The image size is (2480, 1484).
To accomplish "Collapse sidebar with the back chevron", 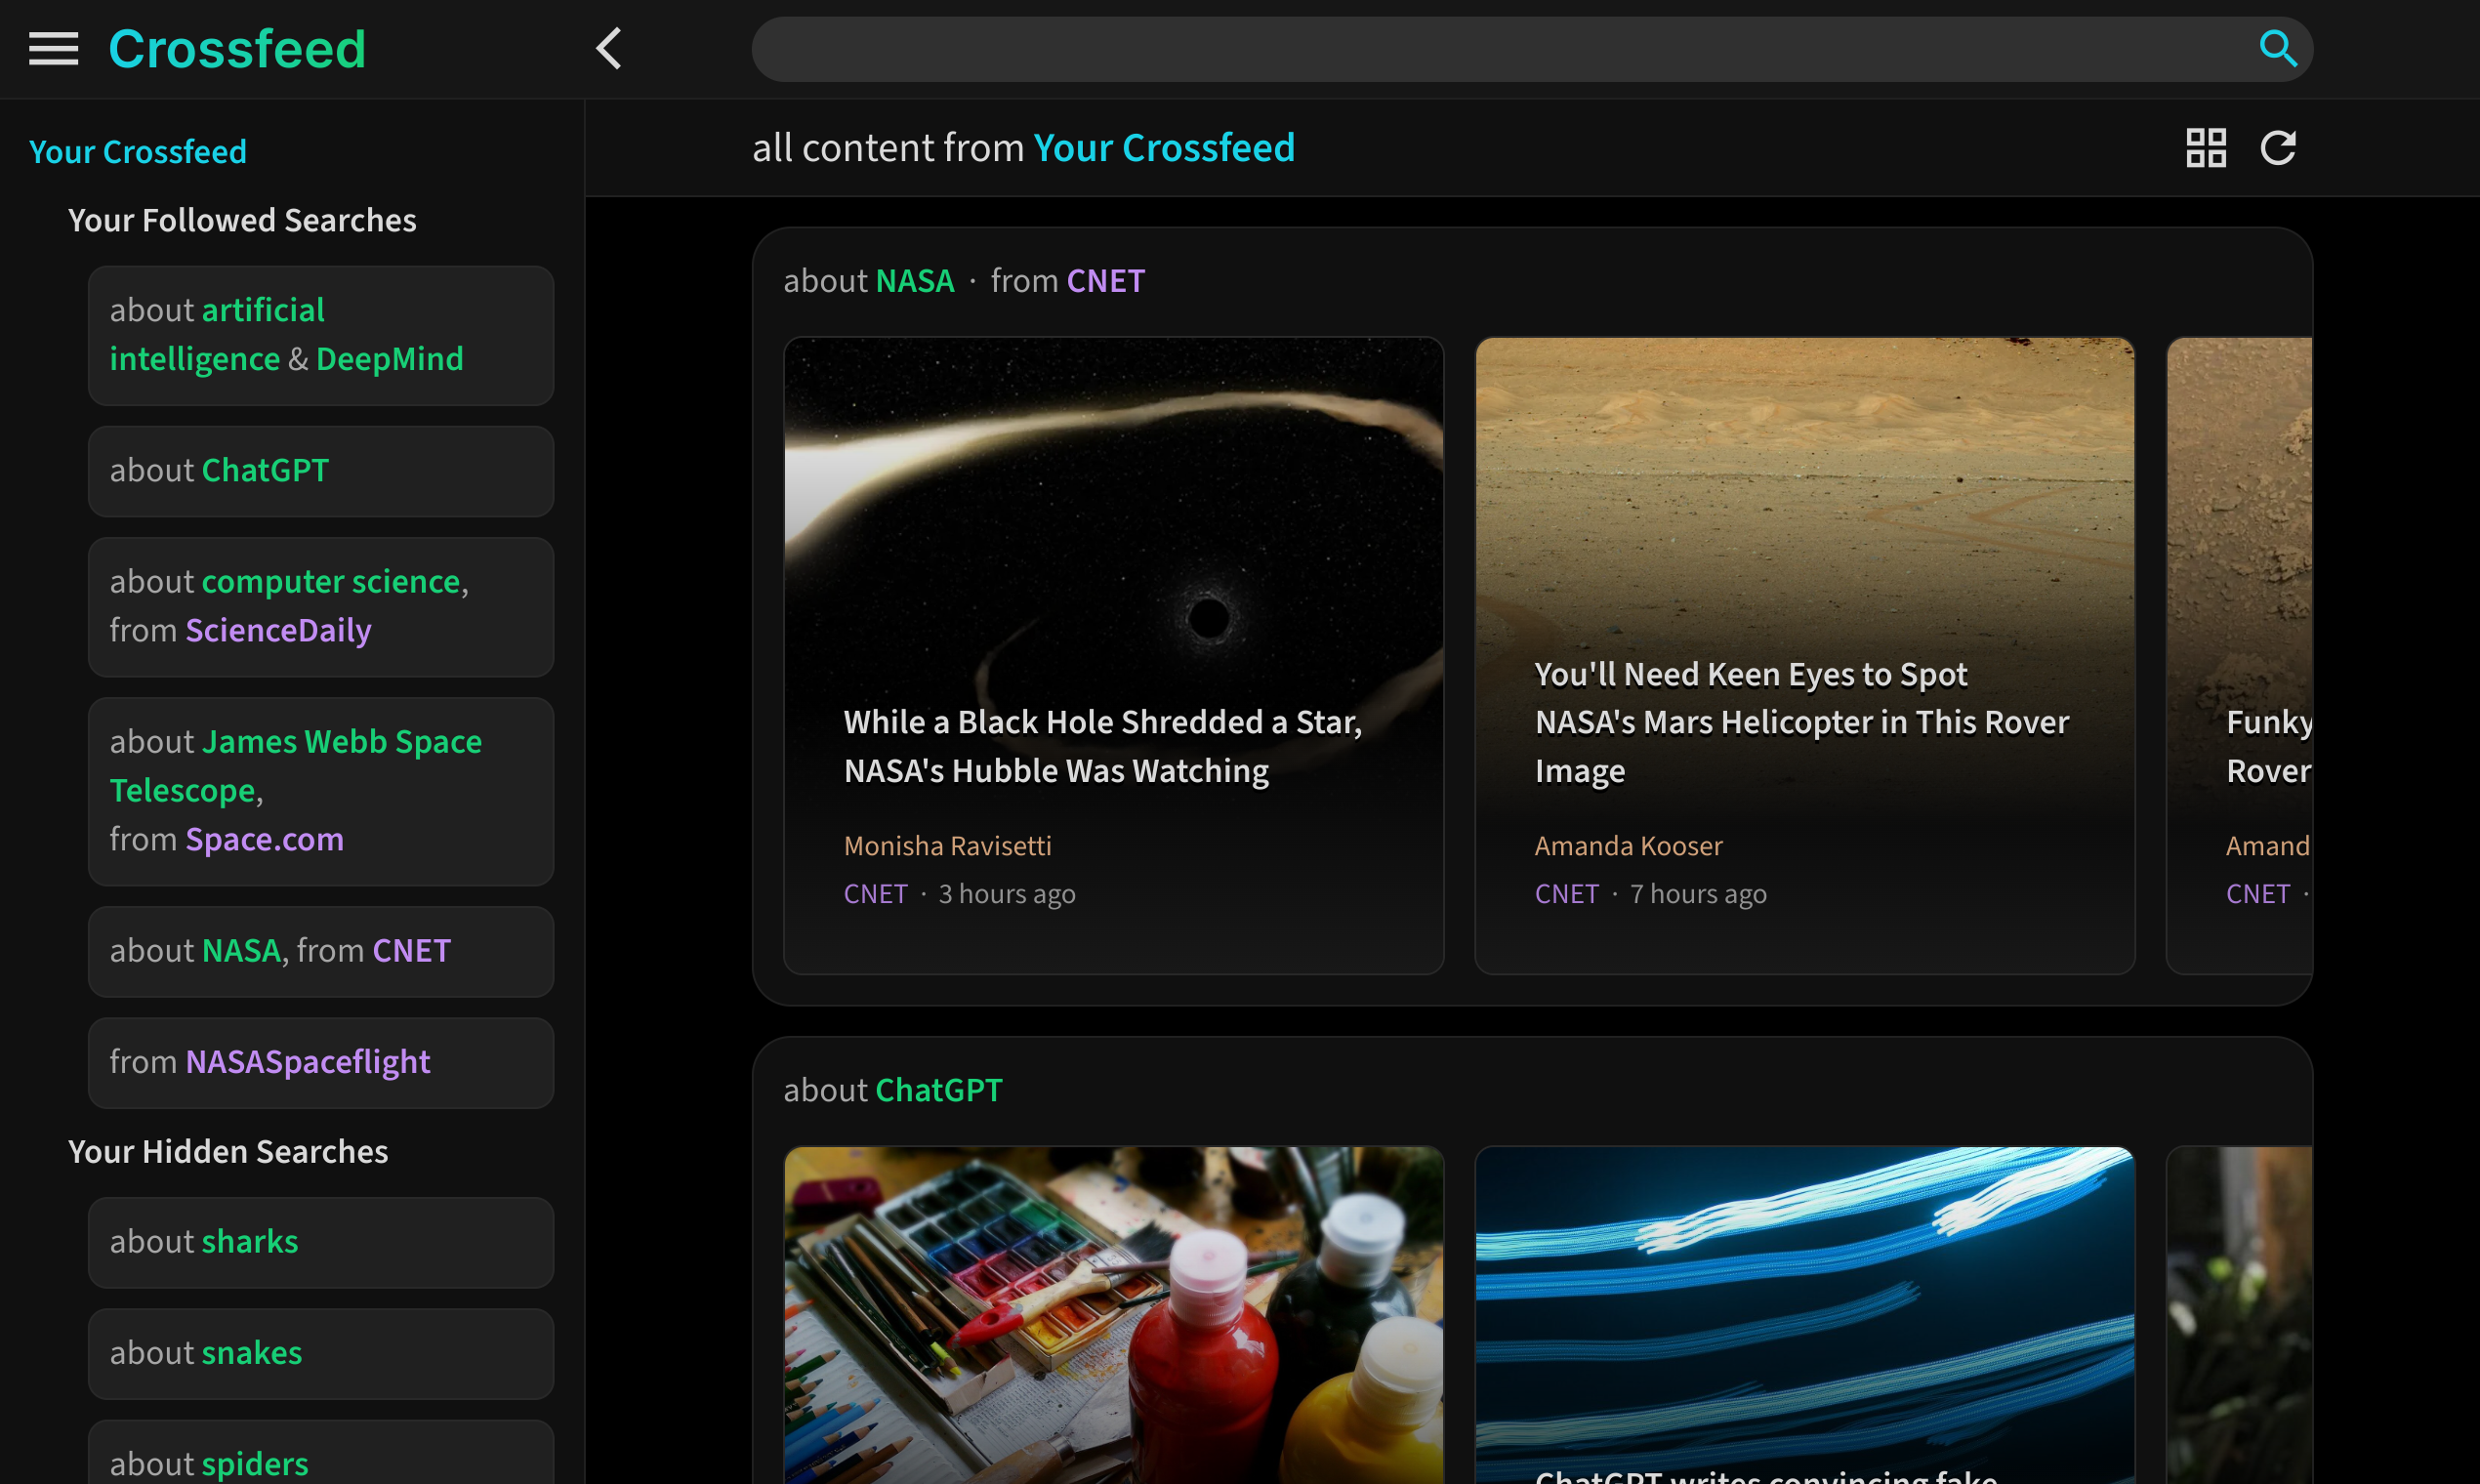I will point(609,48).
